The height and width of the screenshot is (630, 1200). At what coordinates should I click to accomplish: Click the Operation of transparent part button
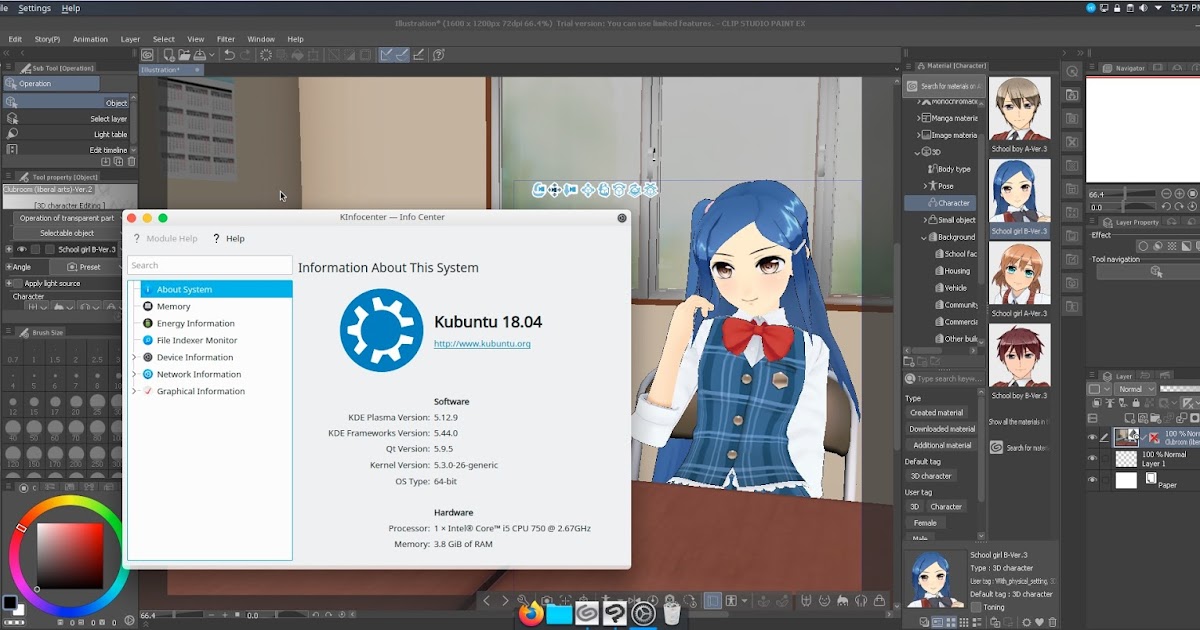[67, 218]
